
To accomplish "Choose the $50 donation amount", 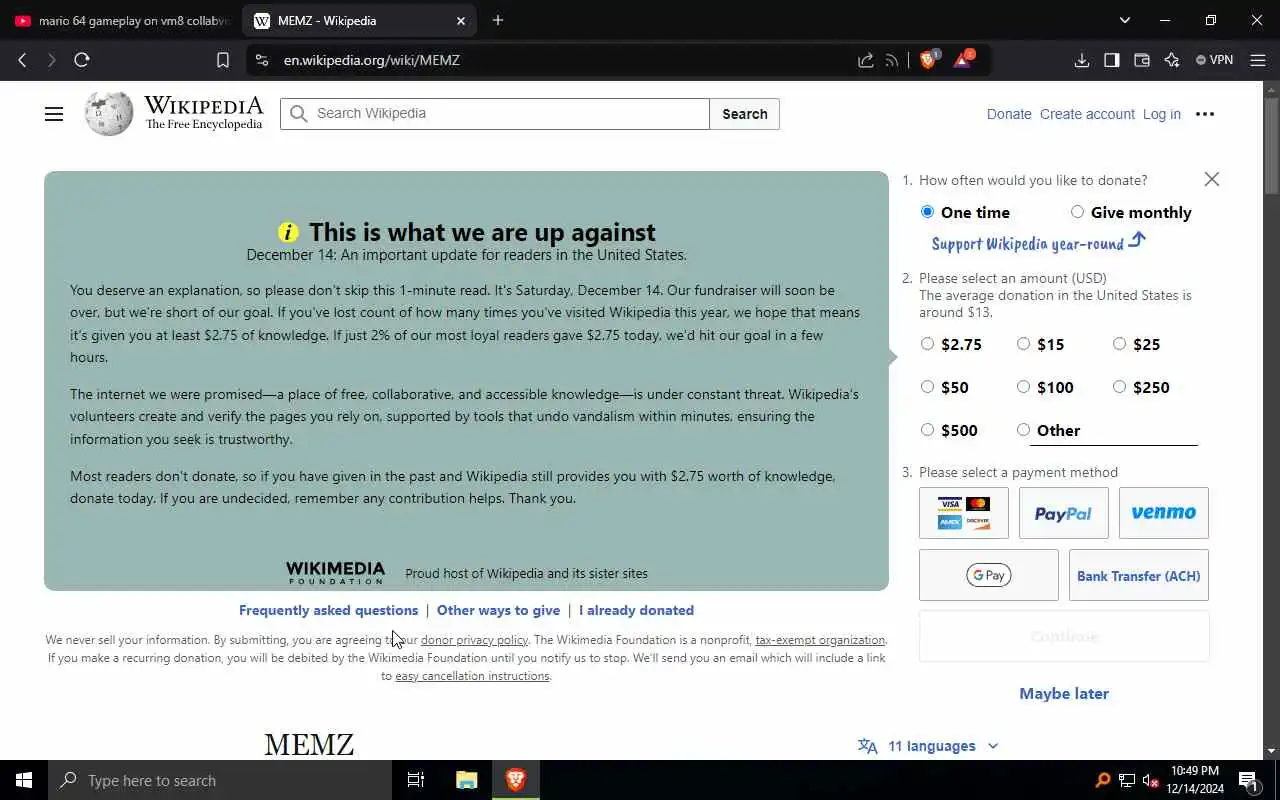I will 927,387.
